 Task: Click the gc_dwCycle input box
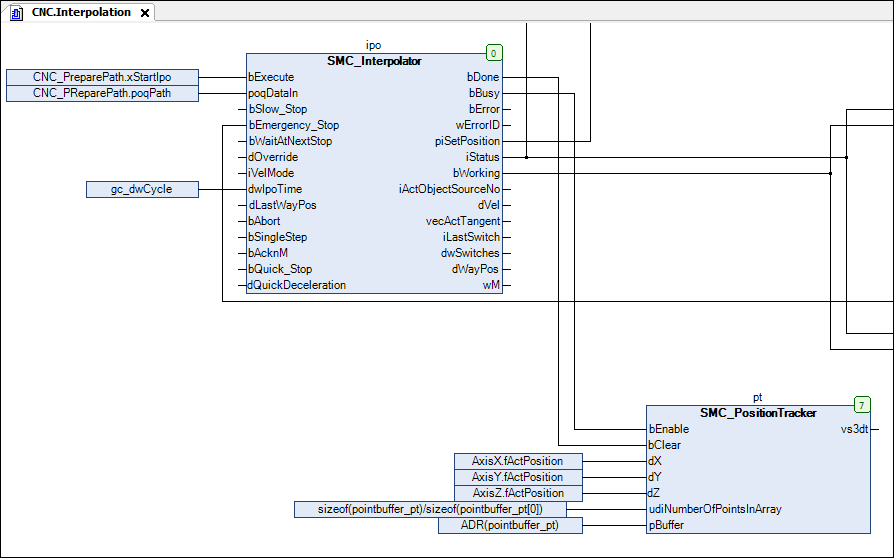(x=141, y=189)
